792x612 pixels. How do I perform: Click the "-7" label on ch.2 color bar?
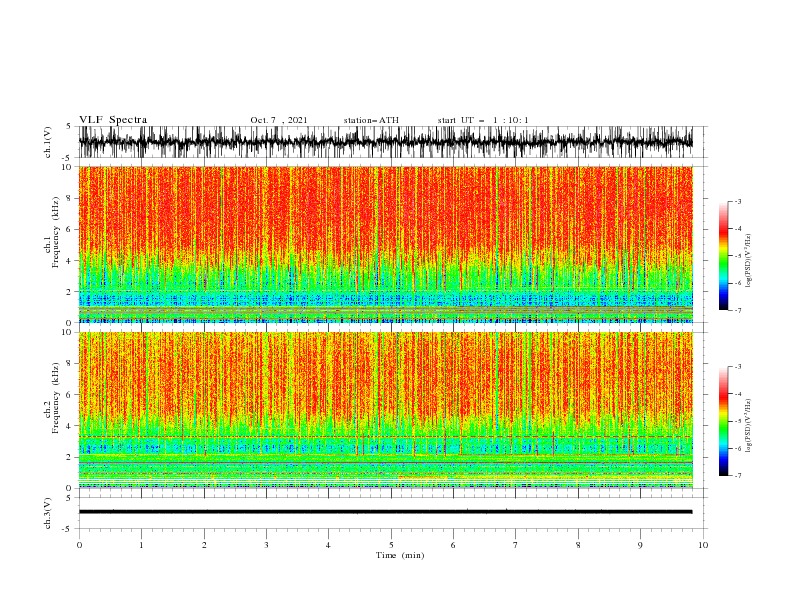tap(737, 475)
